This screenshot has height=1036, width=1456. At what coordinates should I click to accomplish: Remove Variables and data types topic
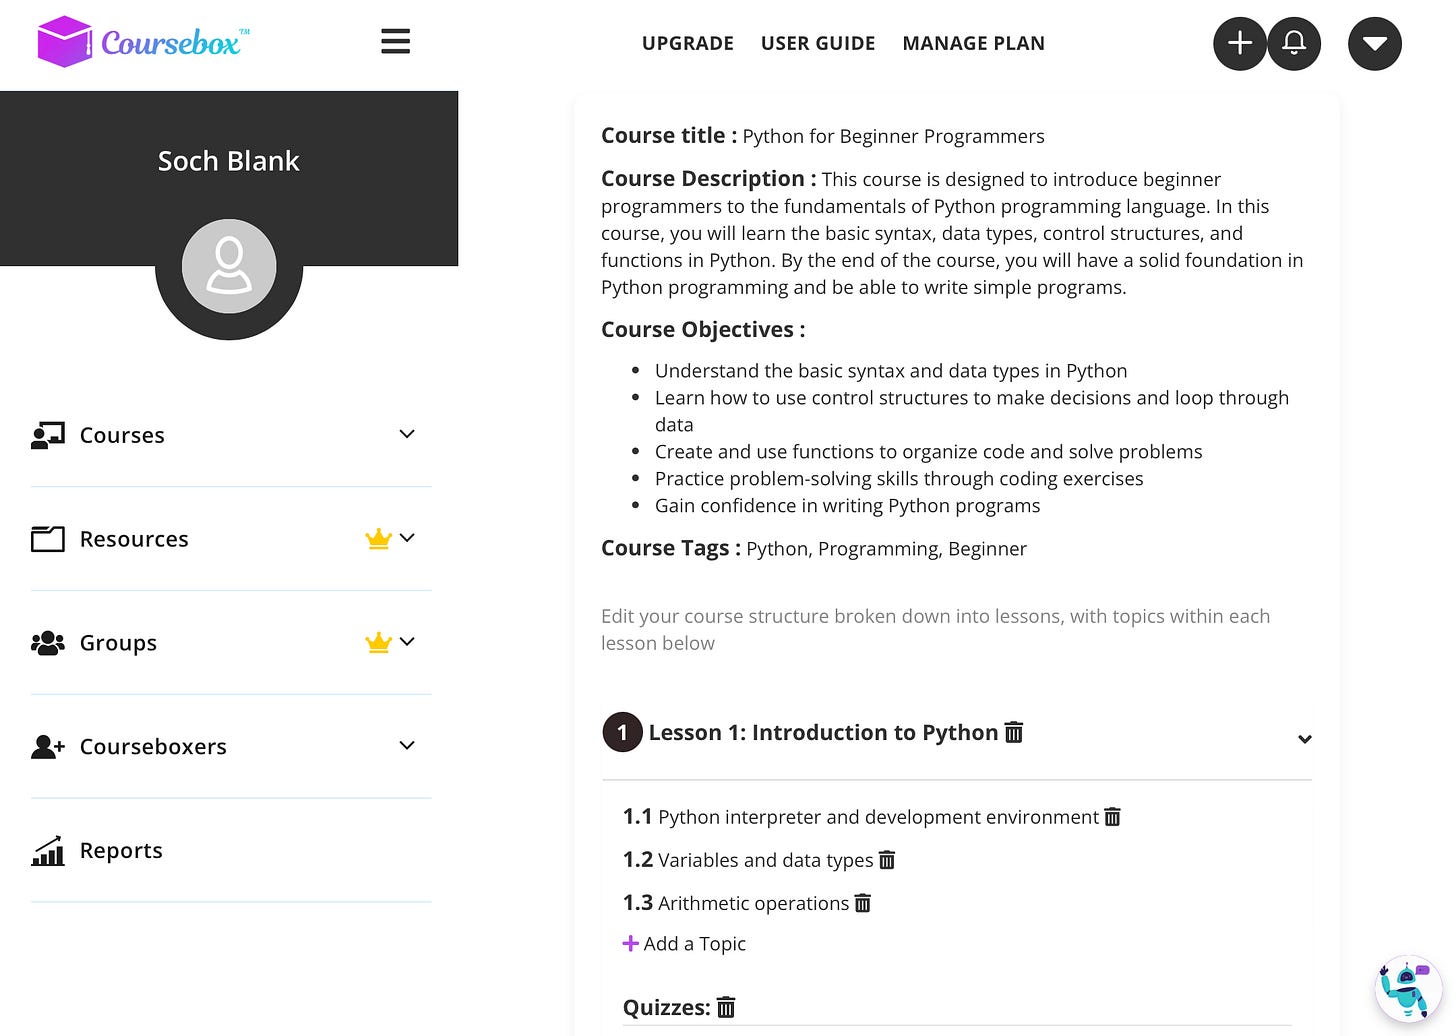tap(886, 860)
